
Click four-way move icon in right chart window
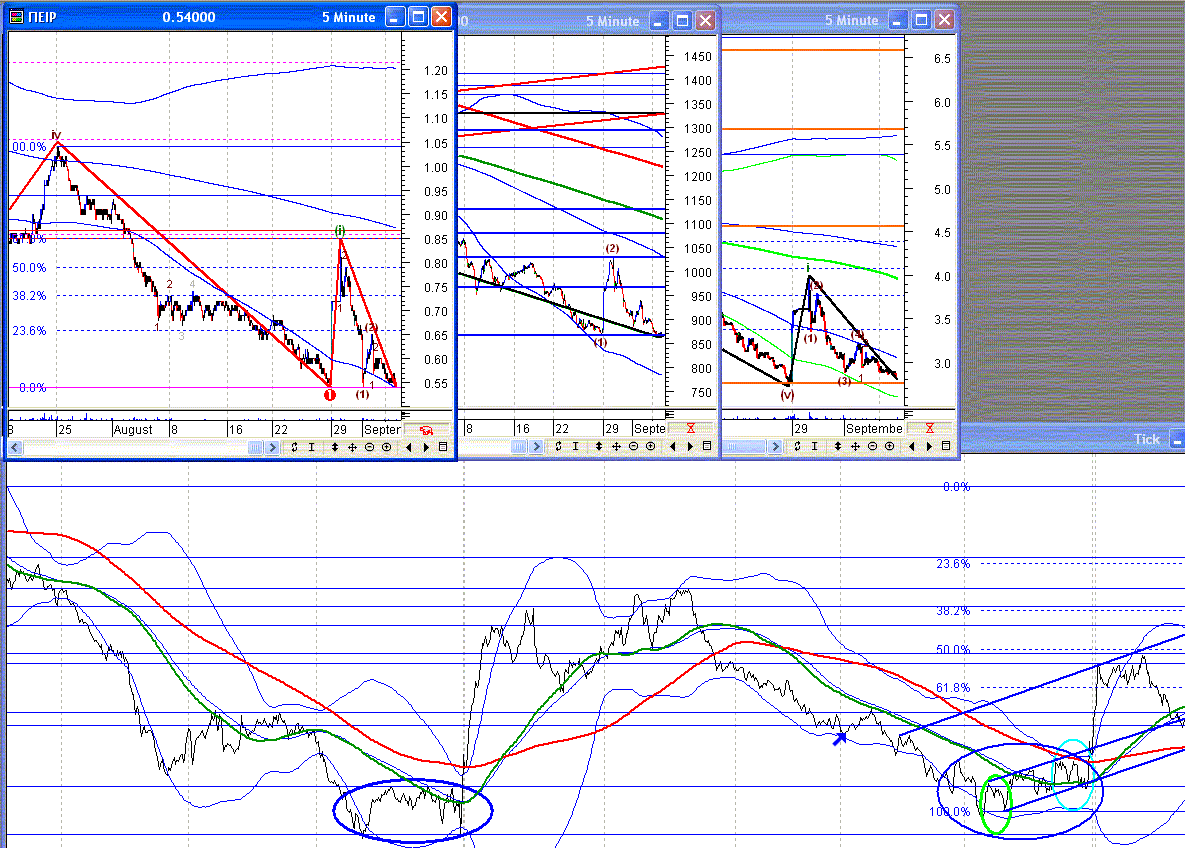tap(855, 446)
